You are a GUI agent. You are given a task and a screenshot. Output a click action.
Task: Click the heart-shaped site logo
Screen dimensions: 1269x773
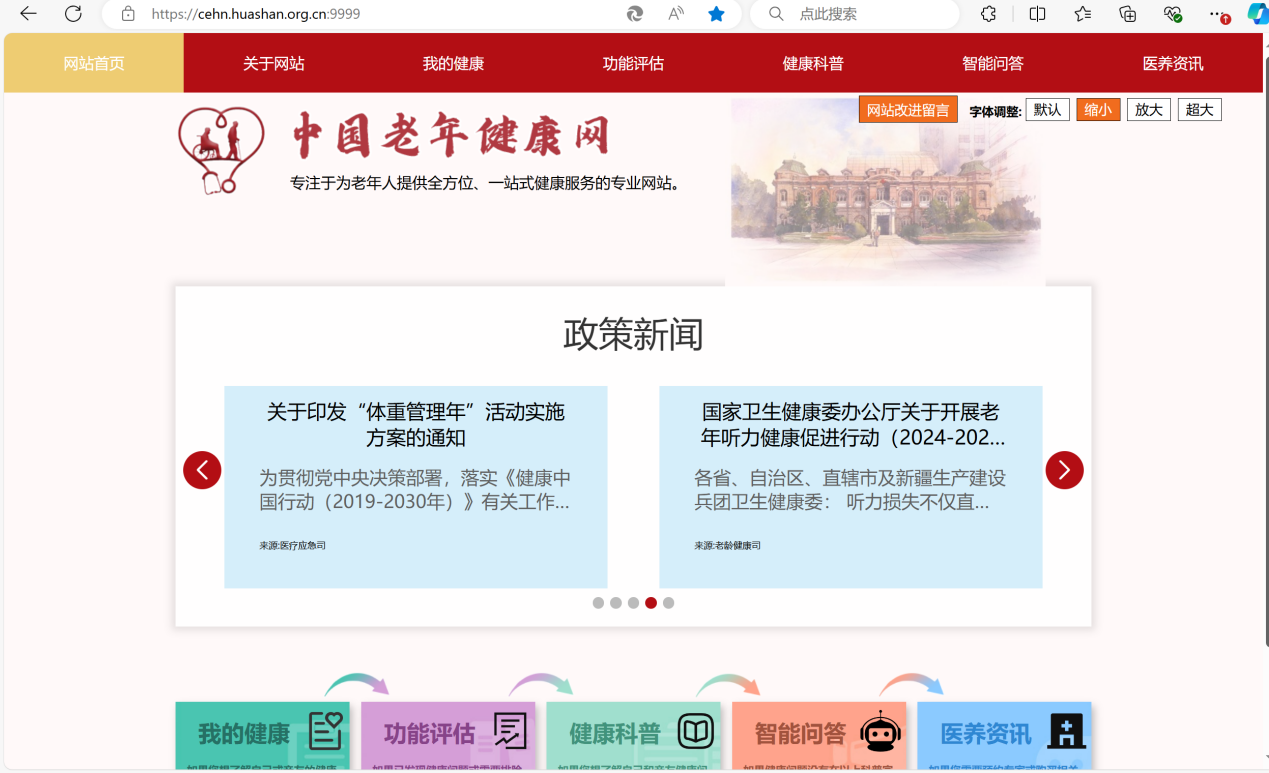click(x=221, y=150)
